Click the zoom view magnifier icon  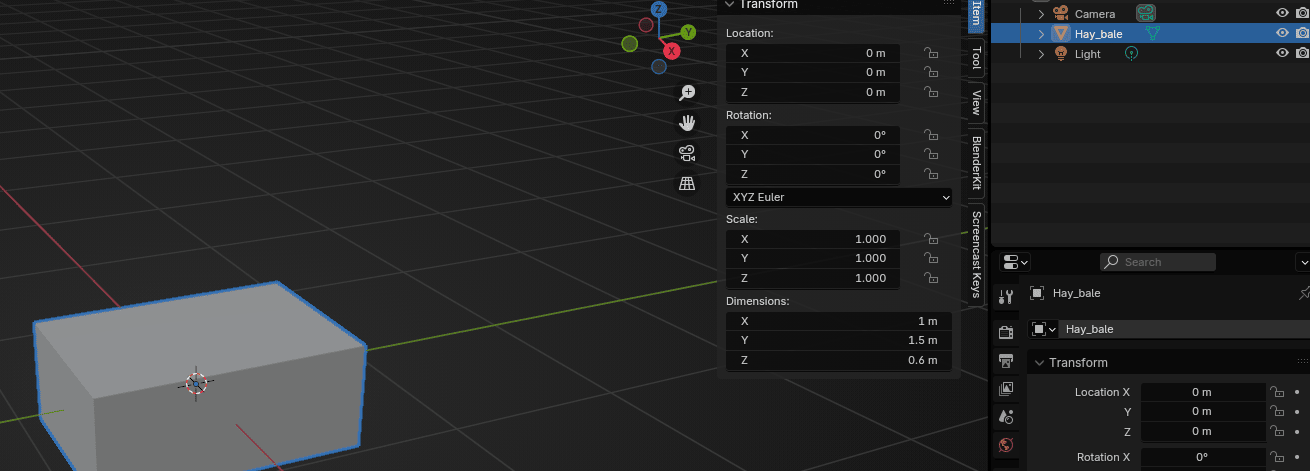(687, 93)
